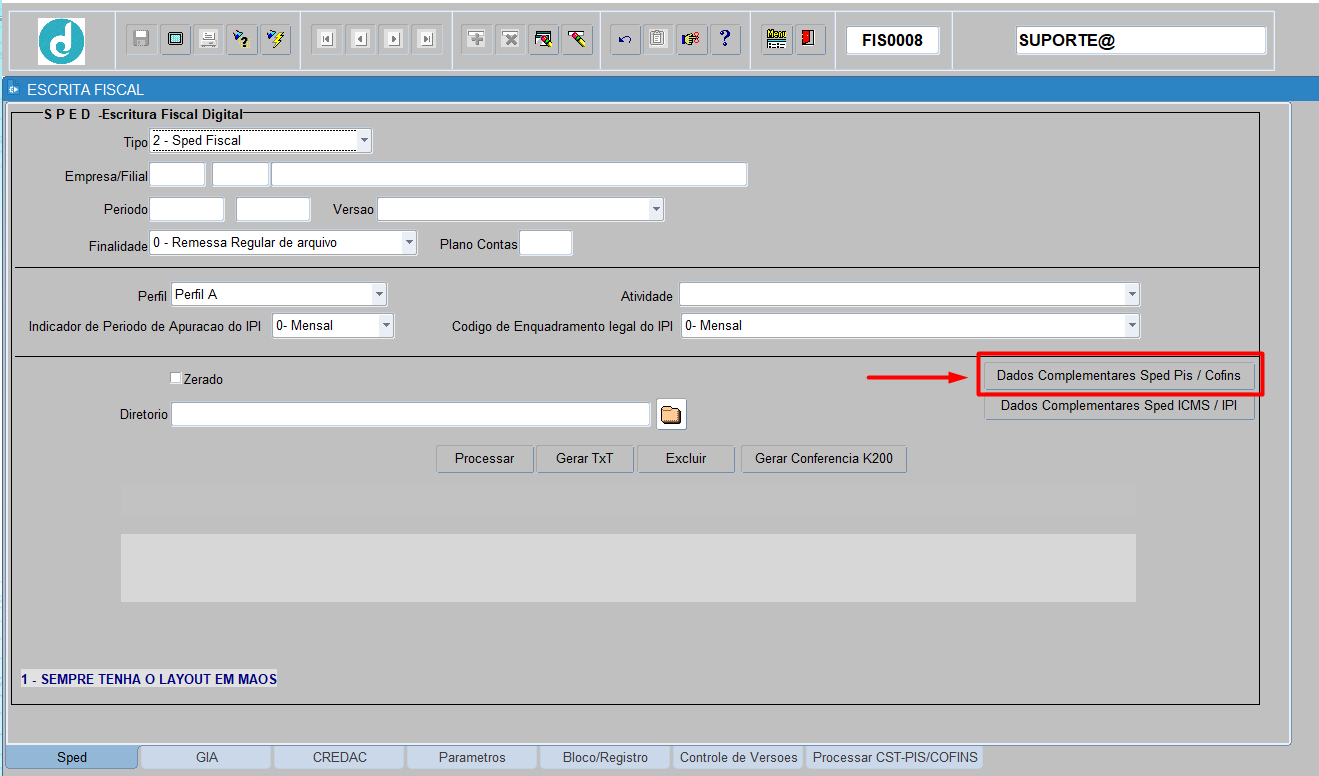Click the pointing hand toolbar icon
The image size is (1319, 776).
pos(691,40)
